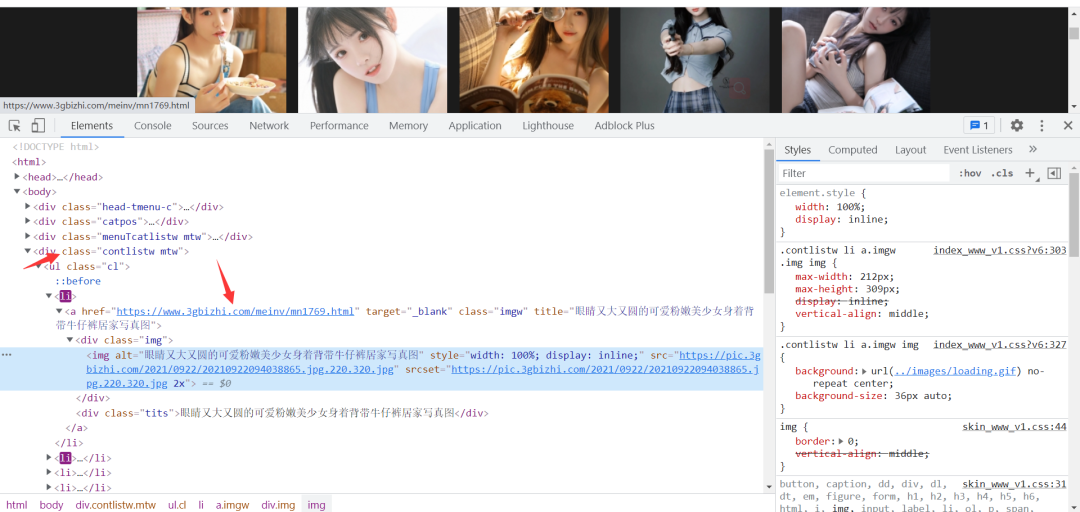Image resolution: width=1080 pixels, height=512 pixels.
Task: Collapse the div contlistw mtw node
Action: pyautogui.click(x=28, y=252)
